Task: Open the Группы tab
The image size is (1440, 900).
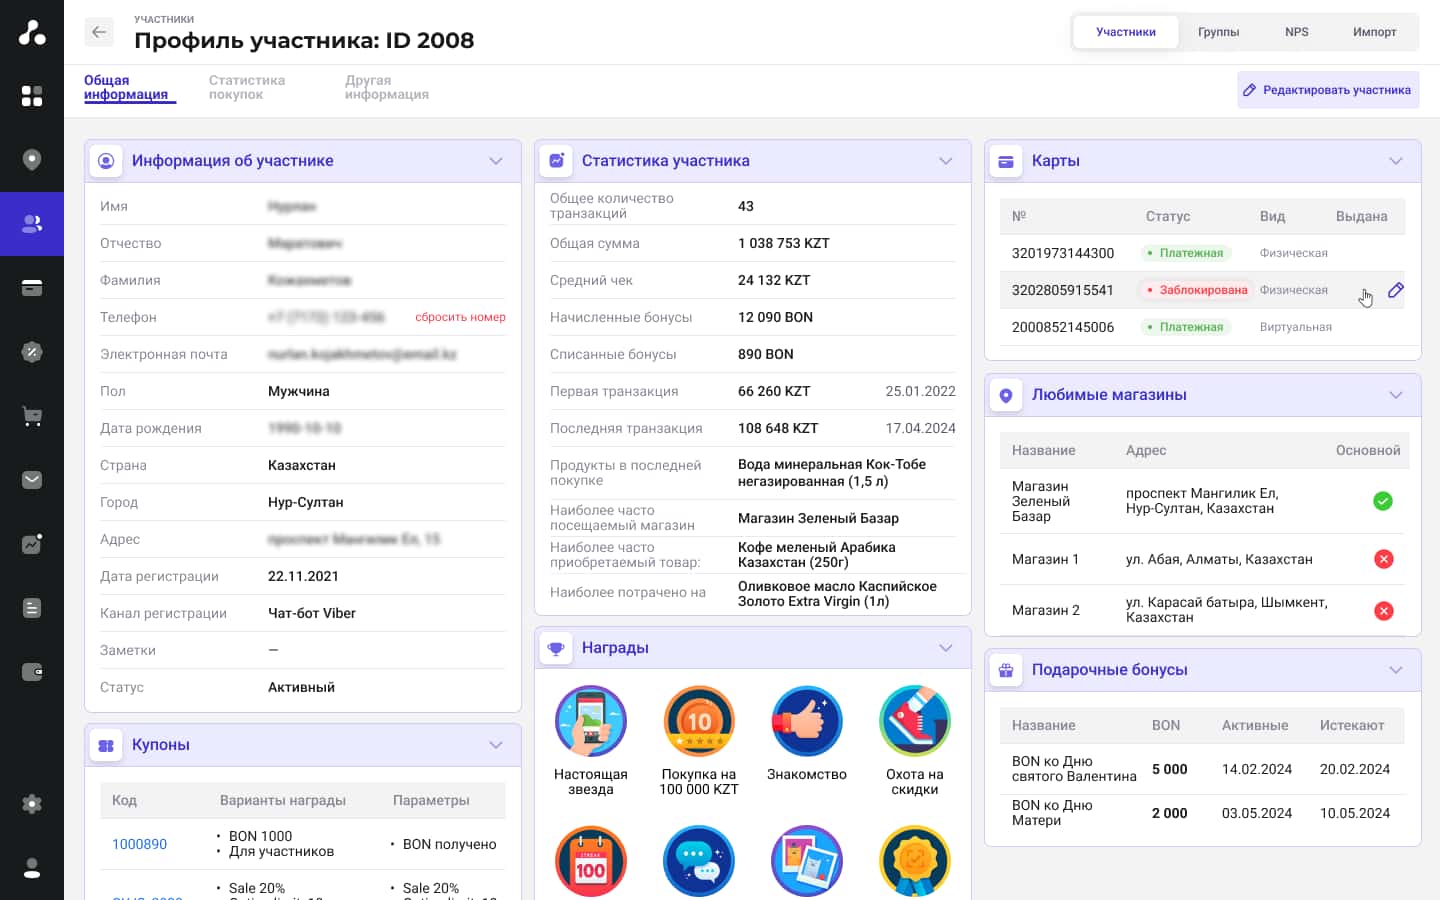Action: pyautogui.click(x=1218, y=32)
